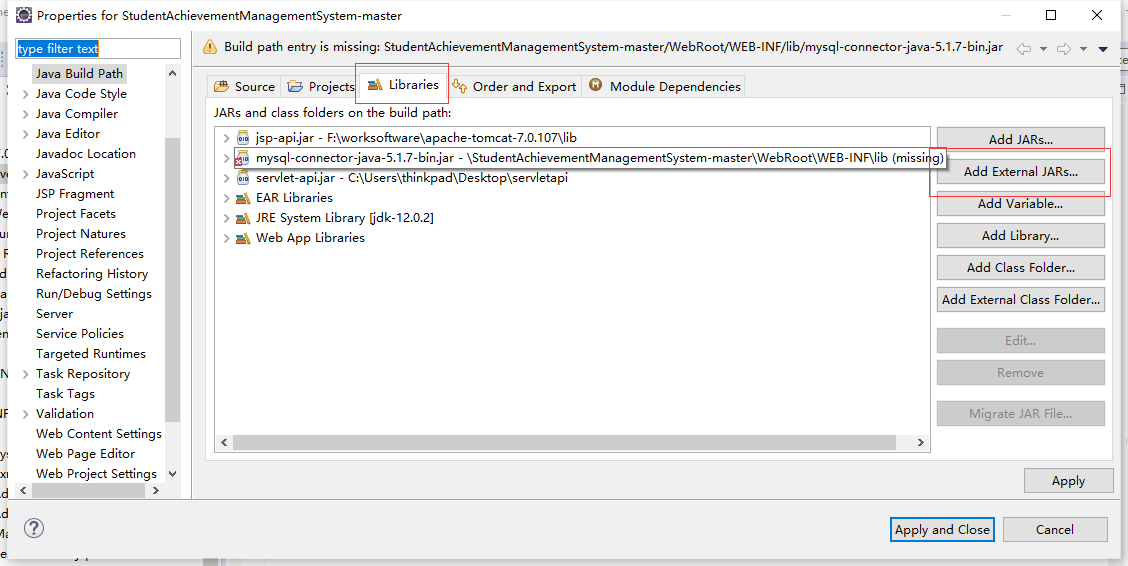This screenshot has height=566, width=1128.
Task: Click the back navigation arrow icon
Action: 1023,49
